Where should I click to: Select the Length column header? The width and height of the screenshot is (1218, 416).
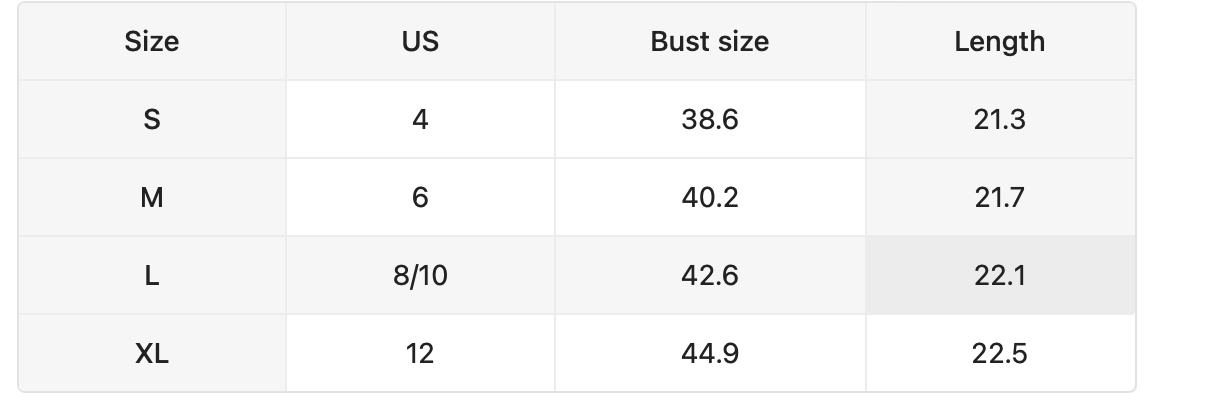(x=1000, y=42)
